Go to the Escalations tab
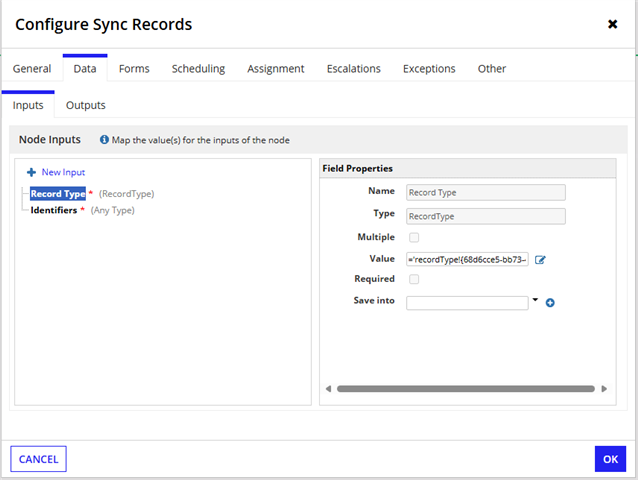Viewport: 638px width, 480px height. click(353, 69)
